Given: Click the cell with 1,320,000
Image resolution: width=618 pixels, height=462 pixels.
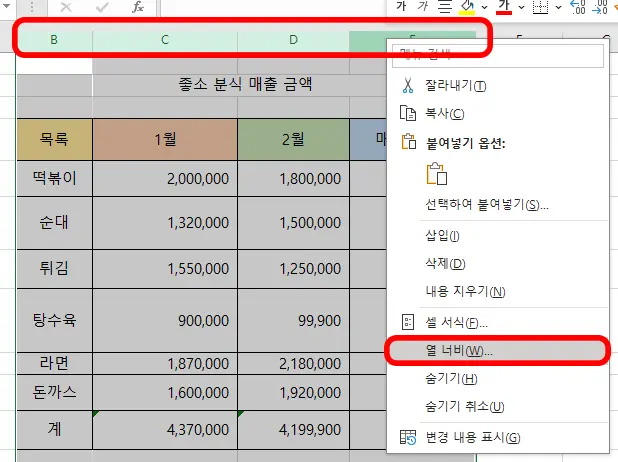Looking at the screenshot, I should click(165, 223).
